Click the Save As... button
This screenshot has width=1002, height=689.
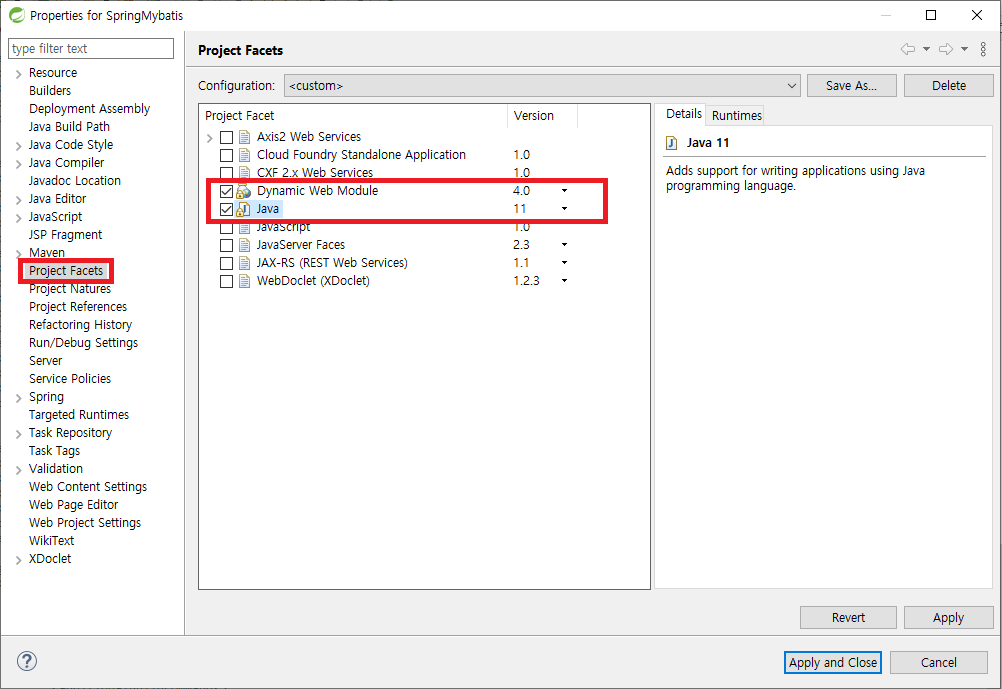[x=851, y=86]
